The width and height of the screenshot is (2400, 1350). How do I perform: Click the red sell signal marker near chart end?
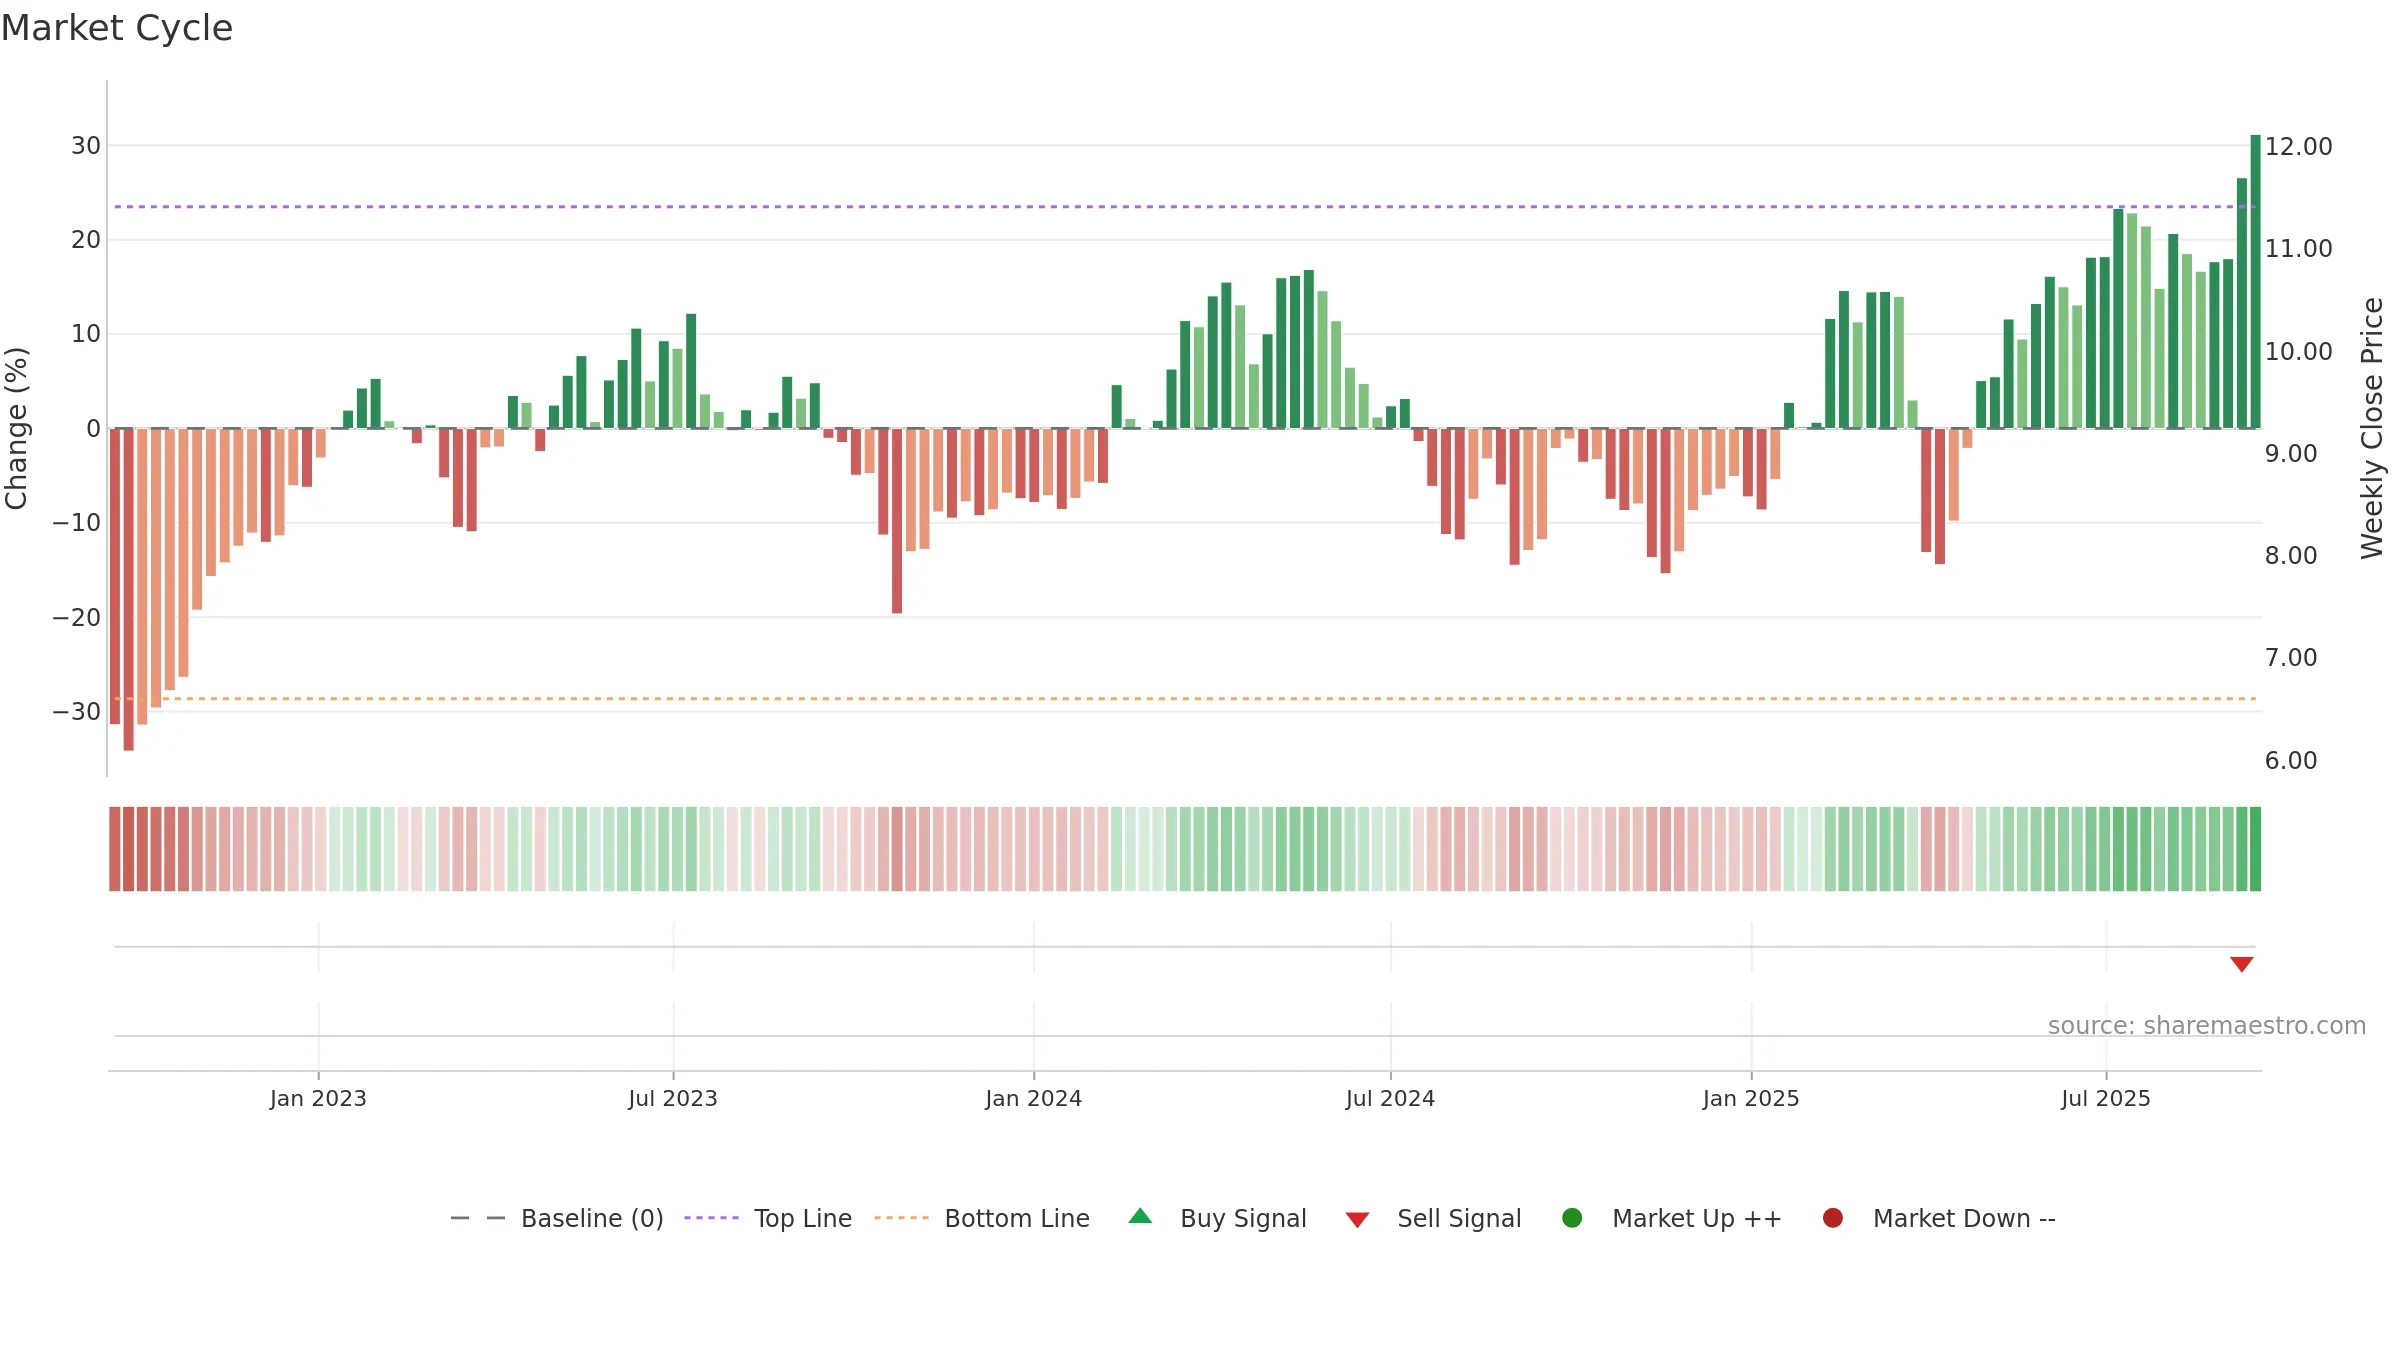[x=2242, y=964]
